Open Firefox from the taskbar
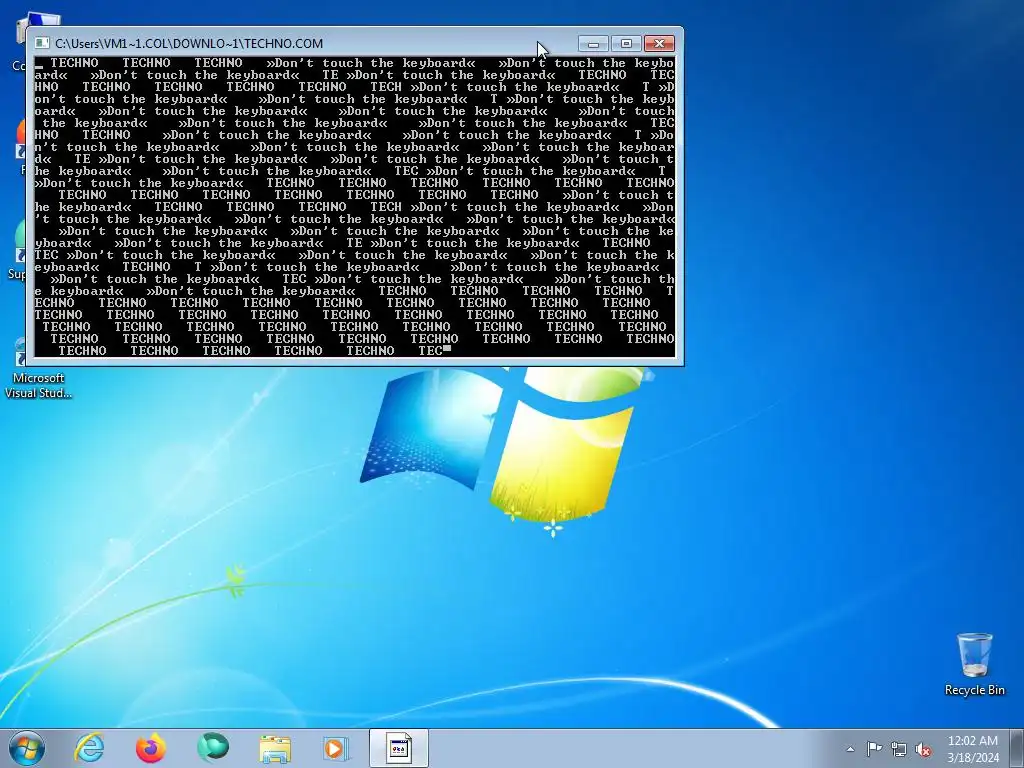 coord(151,748)
